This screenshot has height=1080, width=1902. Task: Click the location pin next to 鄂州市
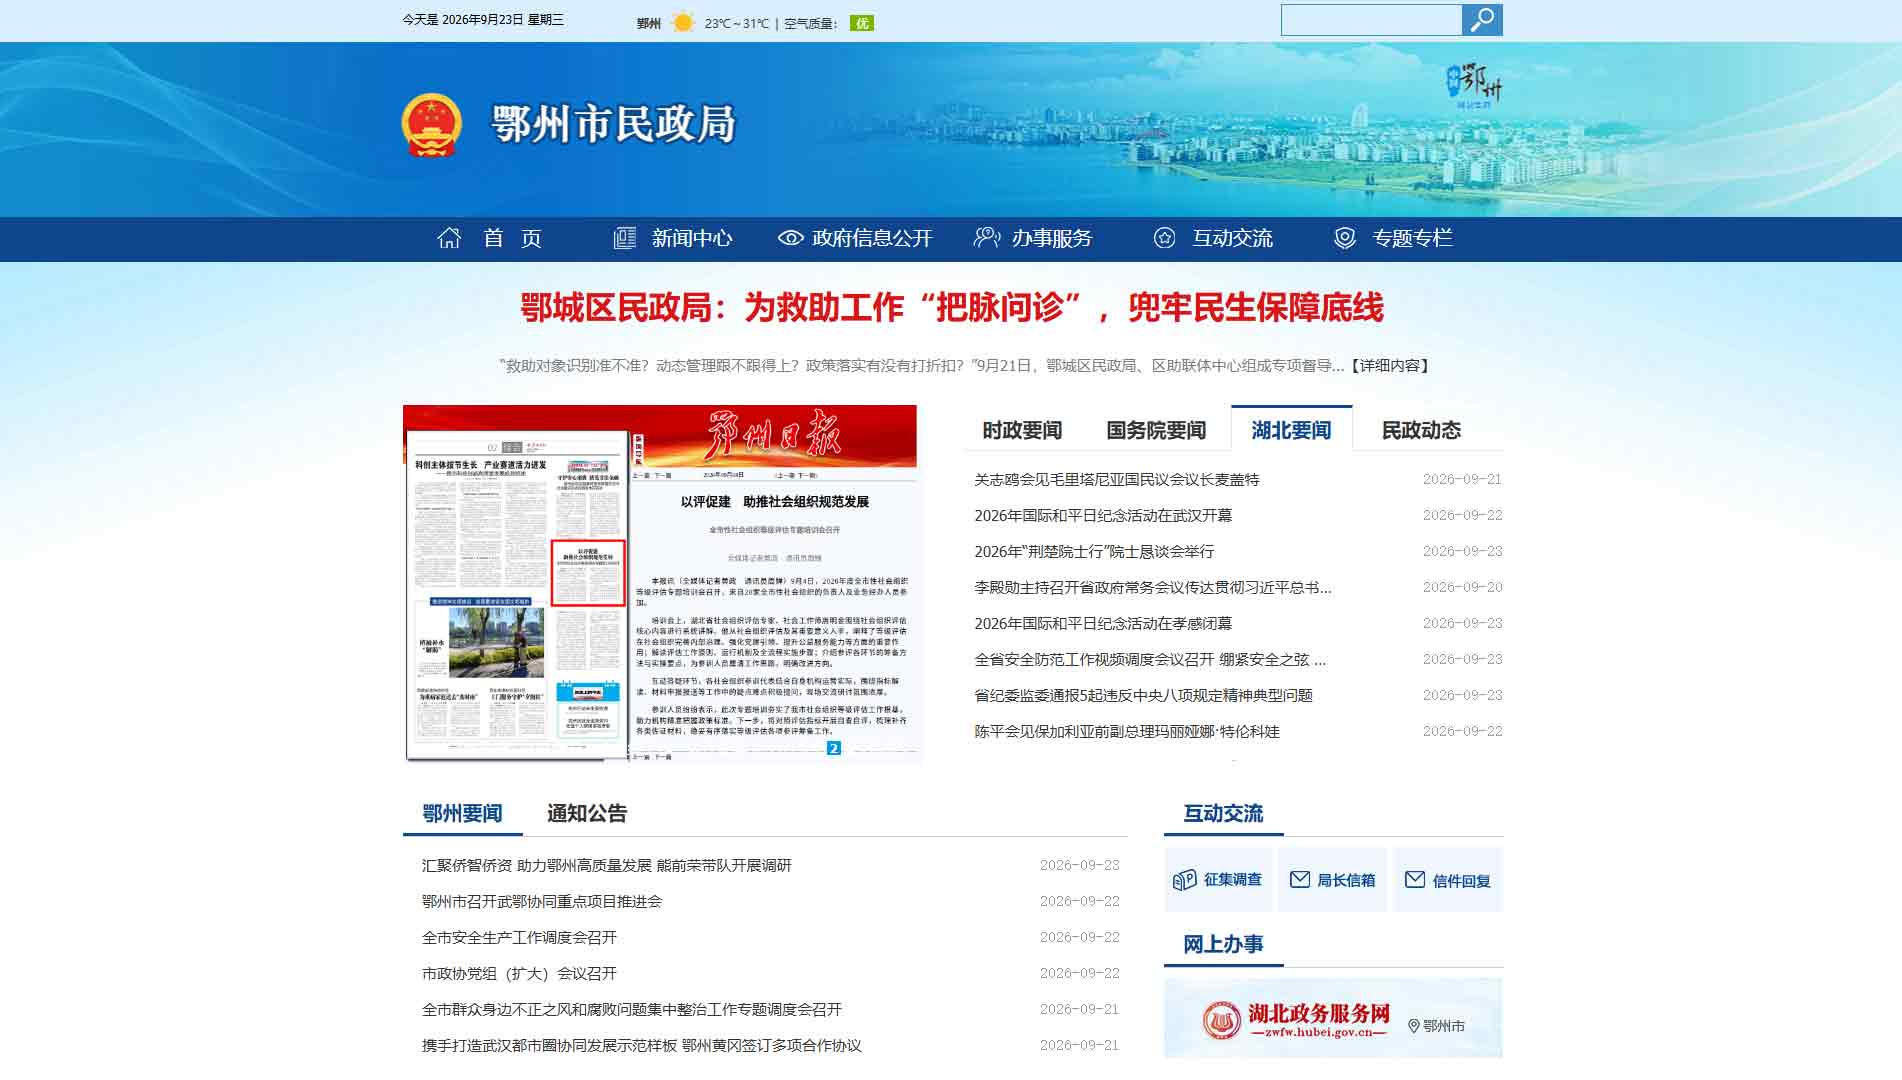1414,1026
